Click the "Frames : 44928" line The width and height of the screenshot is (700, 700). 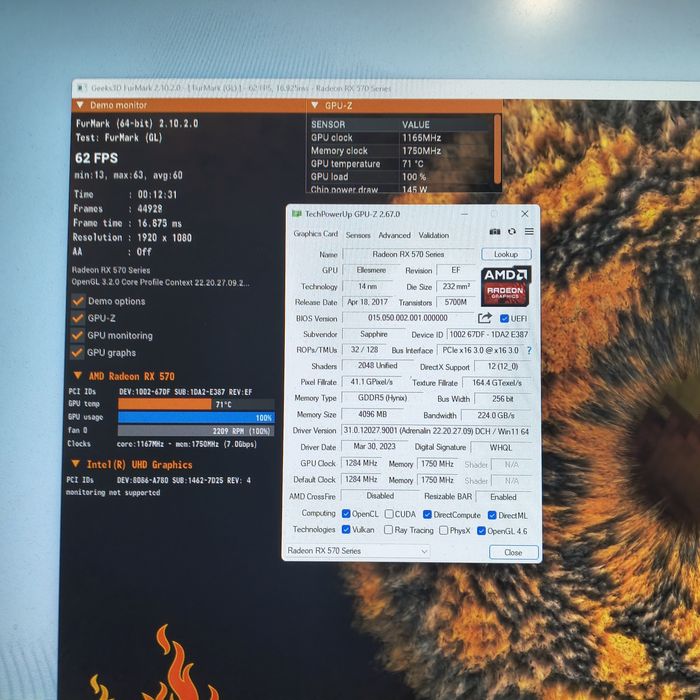(x=118, y=208)
